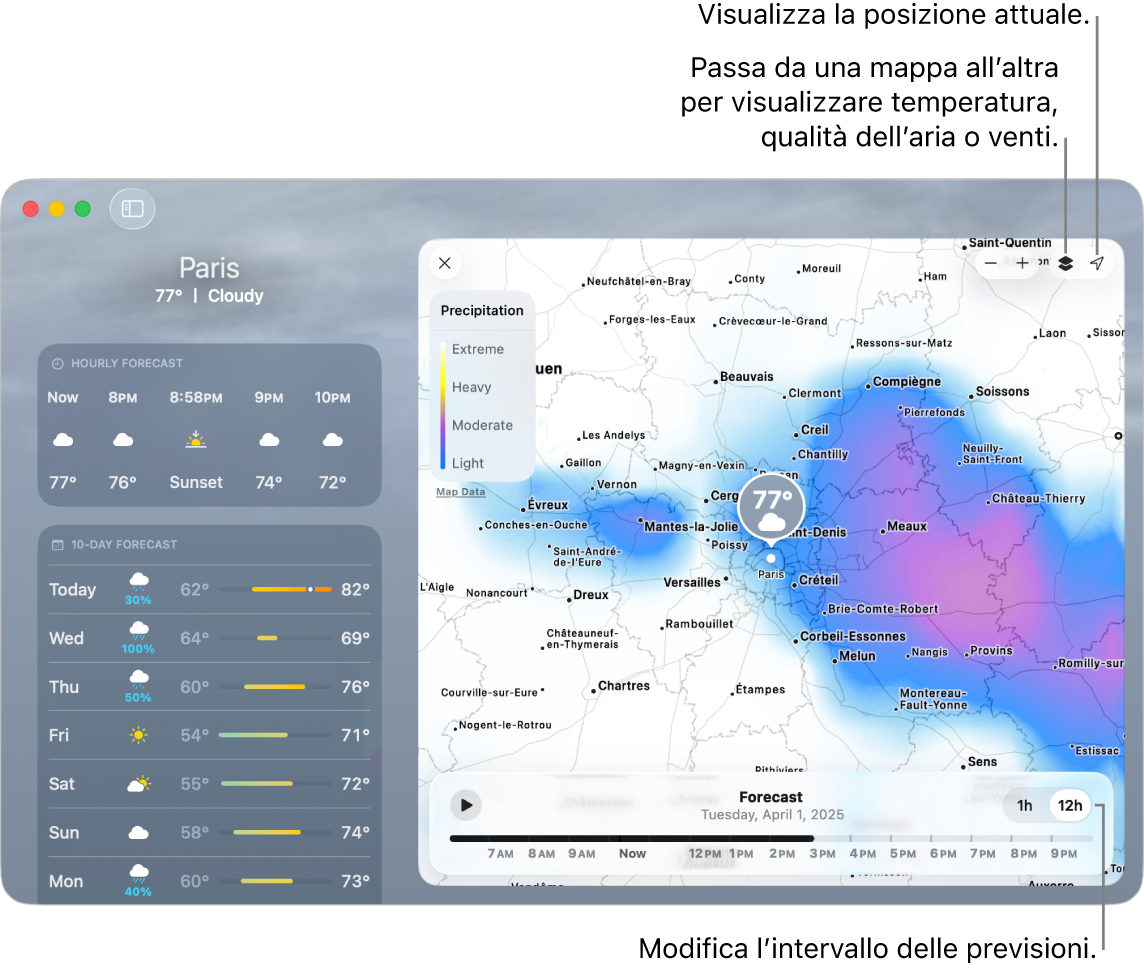Click the Sat partly sunny icon
Image resolution: width=1144 pixels, height=968 pixels.
pyautogui.click(x=138, y=784)
